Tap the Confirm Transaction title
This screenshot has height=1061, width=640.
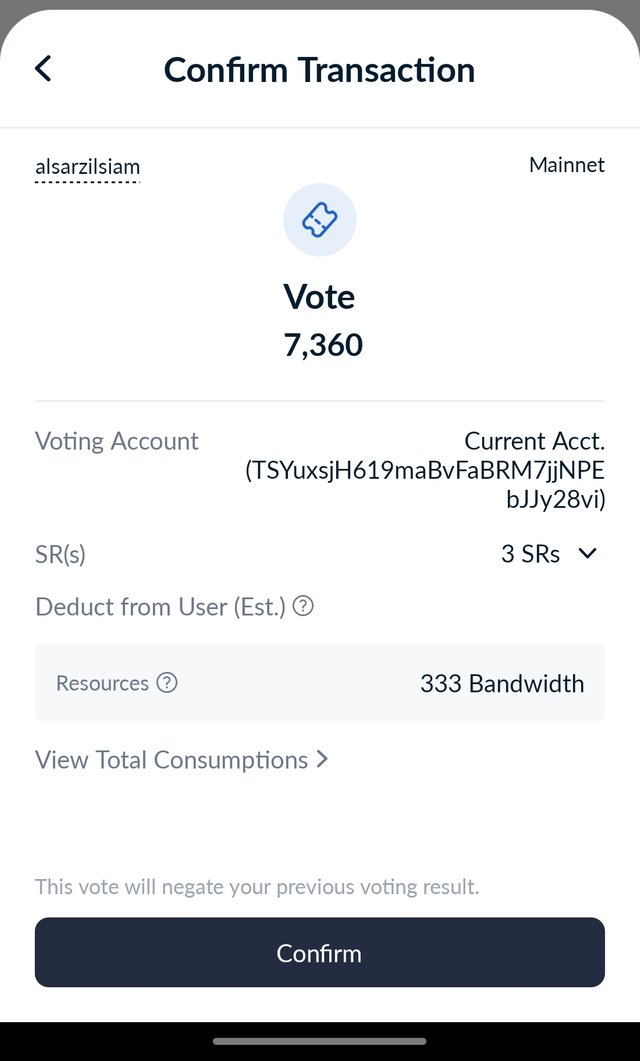(319, 70)
